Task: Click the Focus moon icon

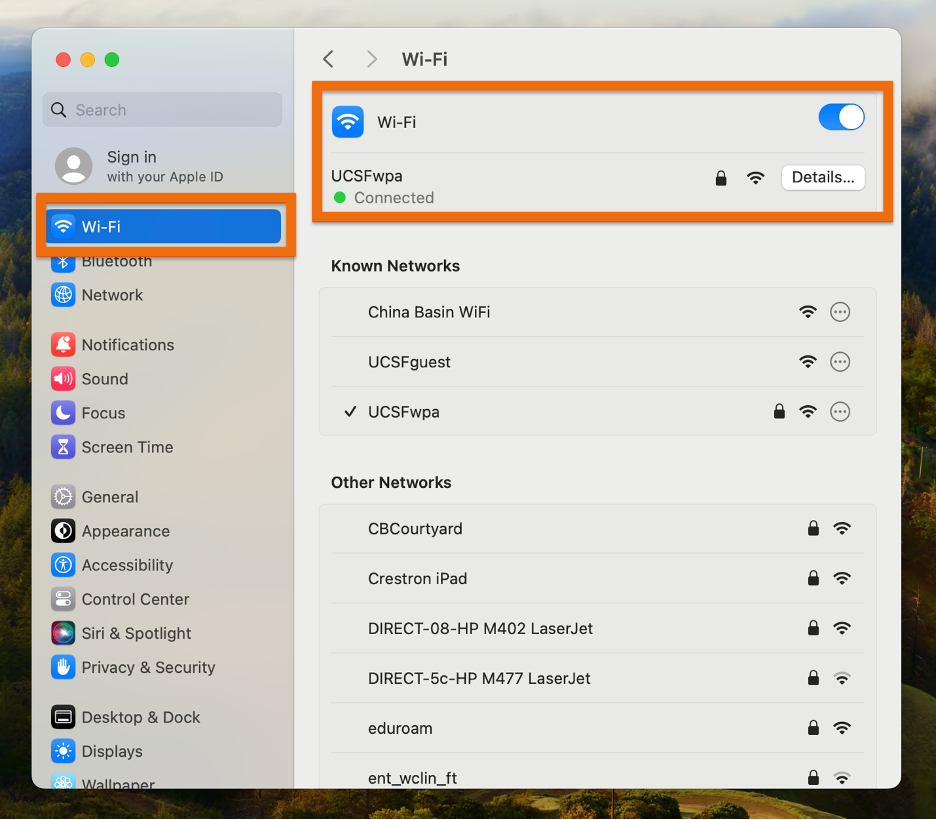Action: coord(63,413)
